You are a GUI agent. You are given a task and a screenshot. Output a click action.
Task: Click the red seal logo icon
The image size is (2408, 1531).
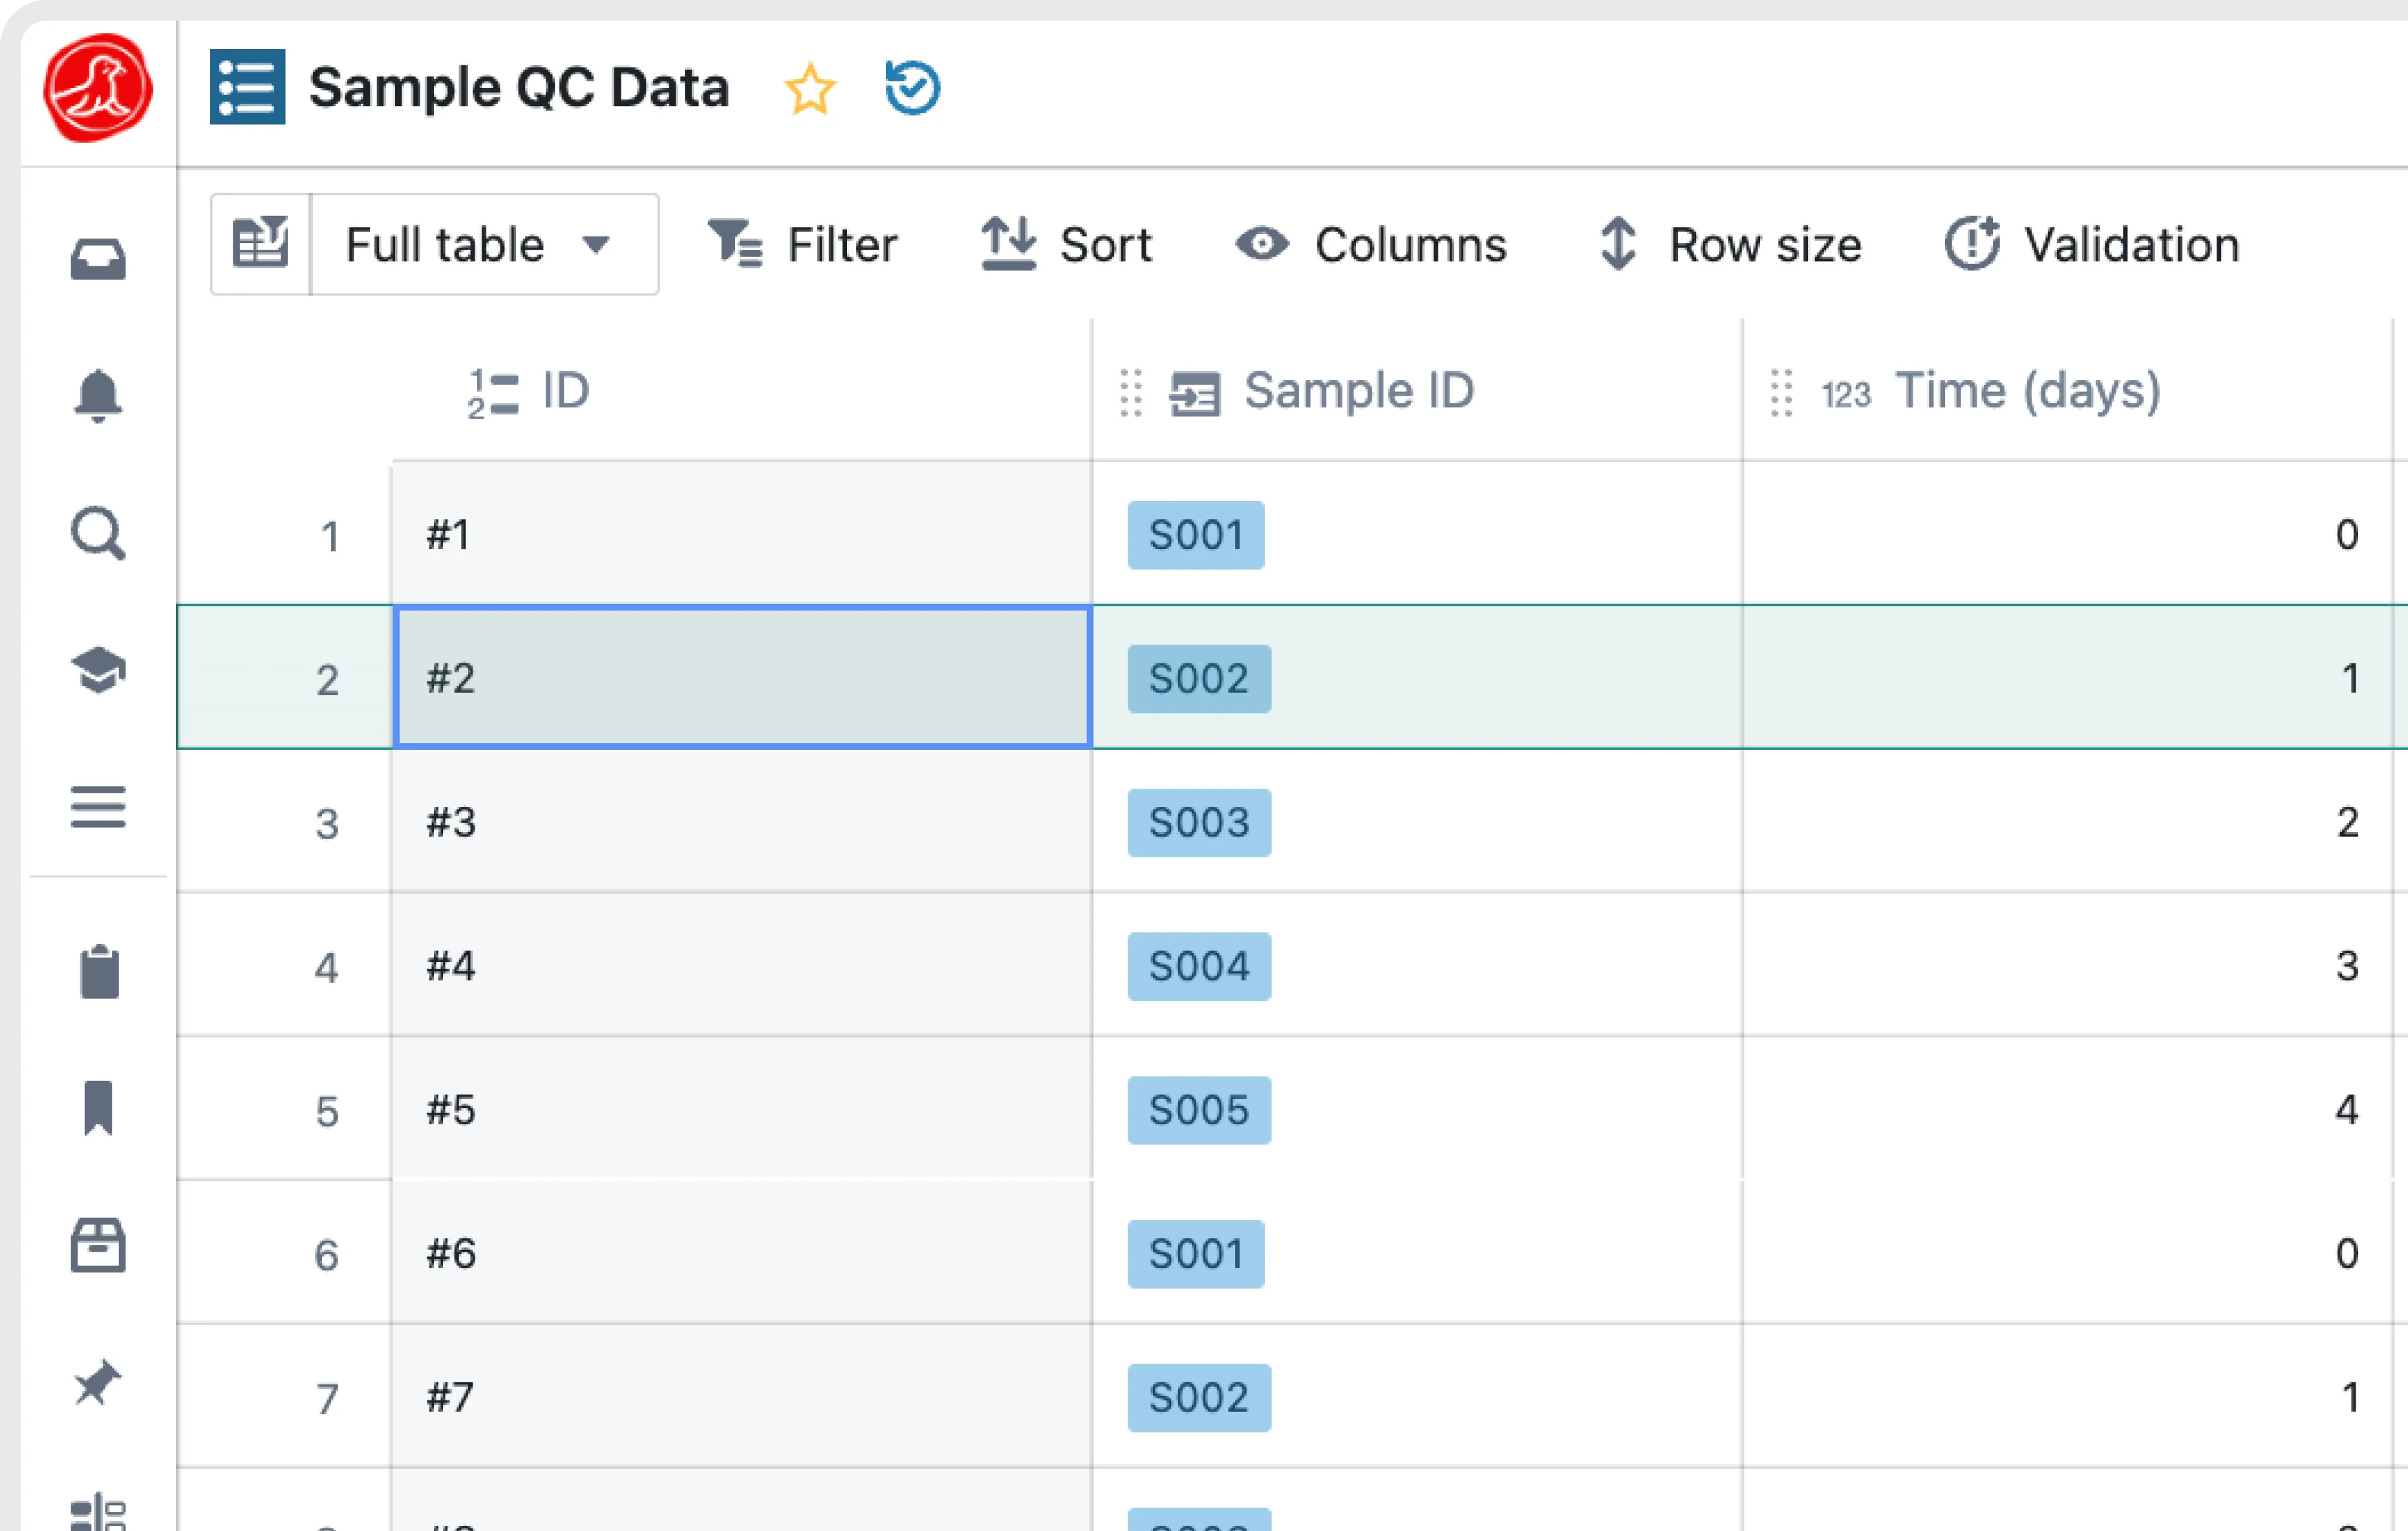coord(98,88)
